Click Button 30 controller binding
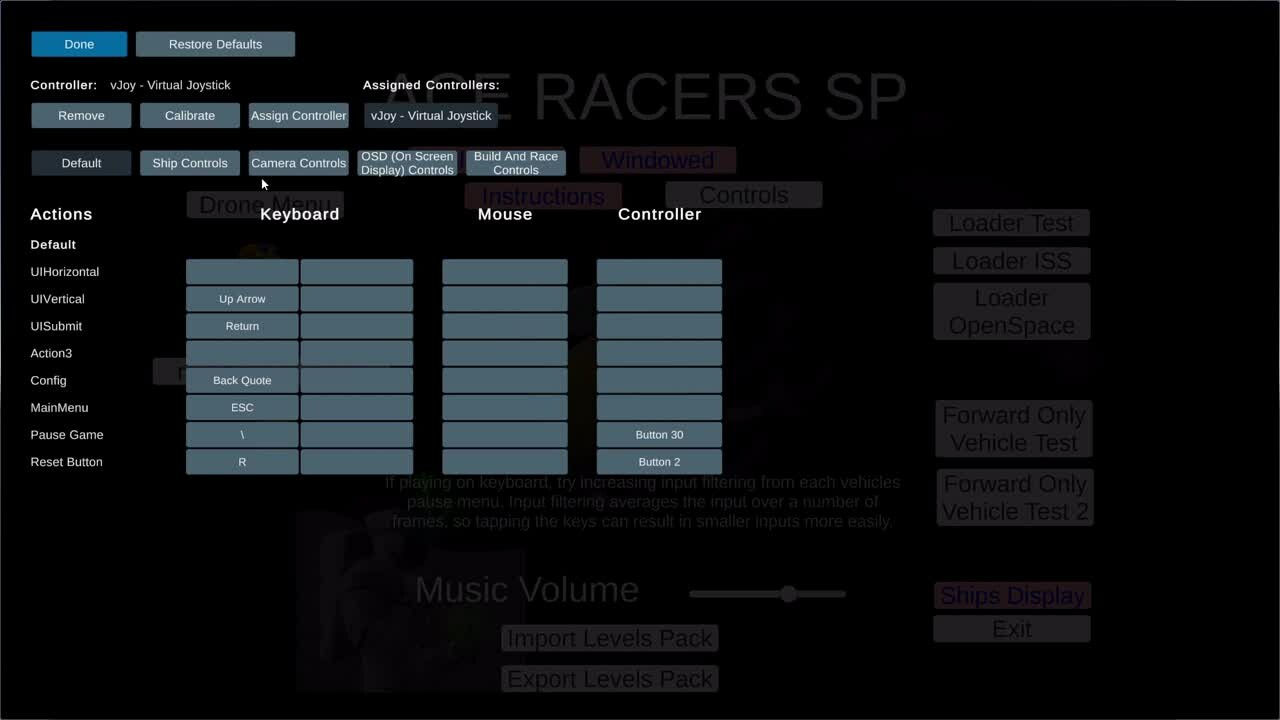Viewport: 1280px width, 720px height. [659, 435]
